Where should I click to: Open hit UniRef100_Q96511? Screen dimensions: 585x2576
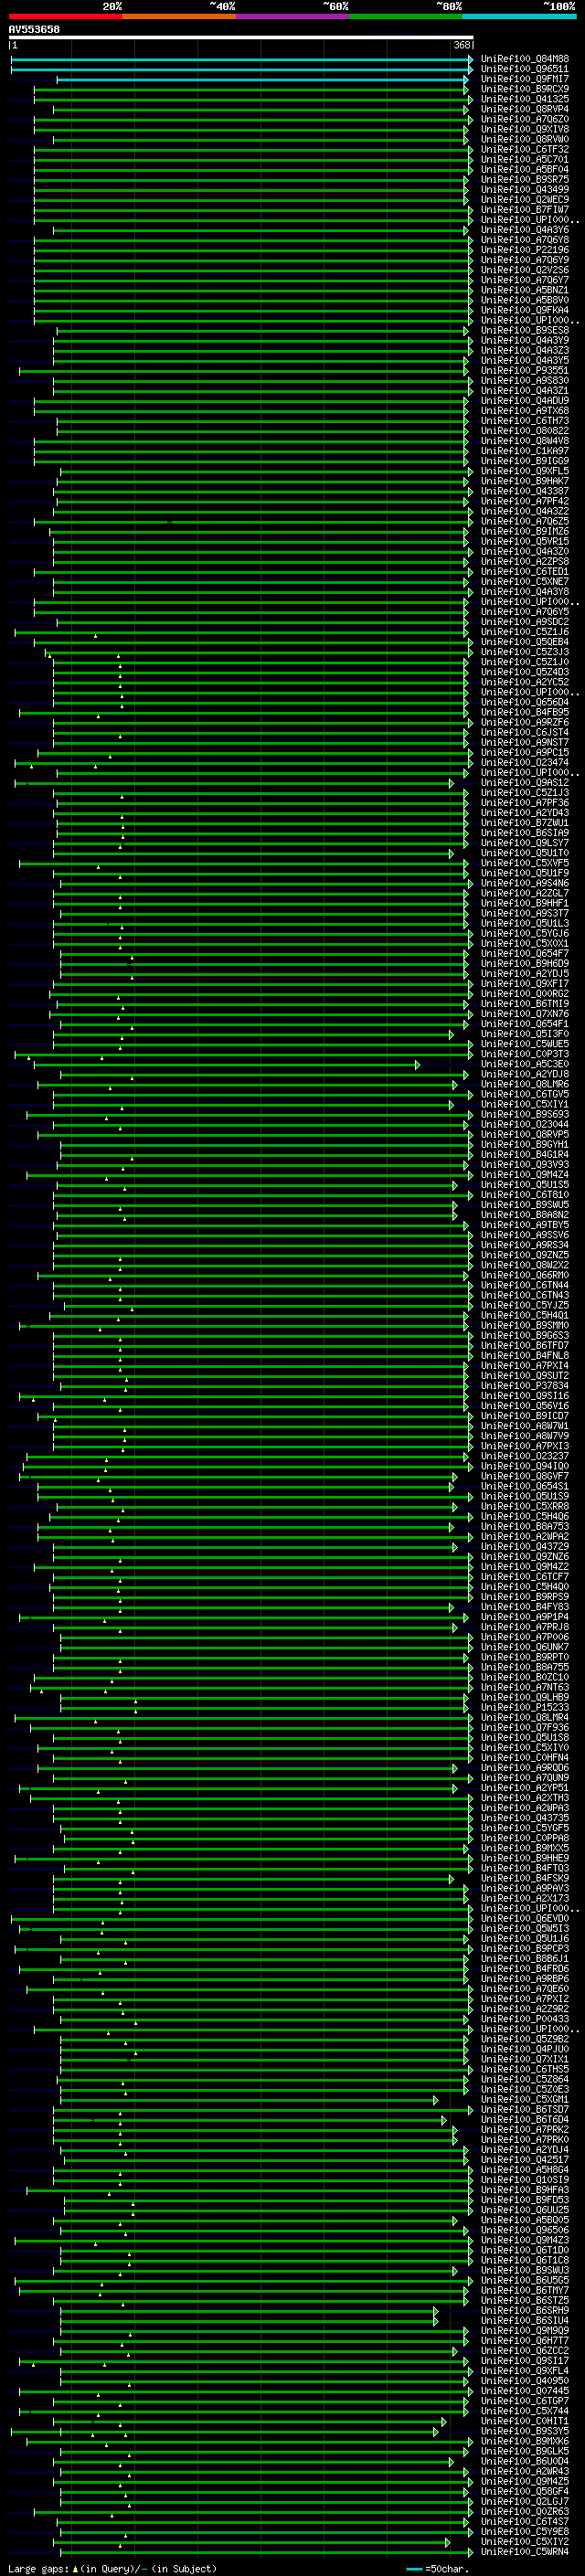(x=525, y=69)
